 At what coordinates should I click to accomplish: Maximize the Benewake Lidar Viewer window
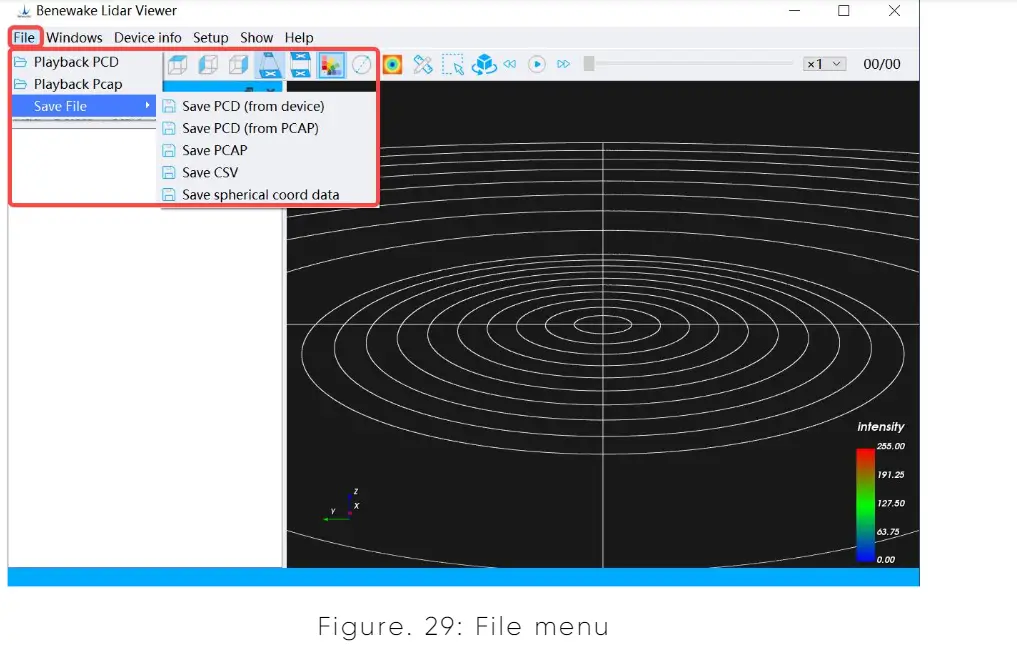click(844, 10)
